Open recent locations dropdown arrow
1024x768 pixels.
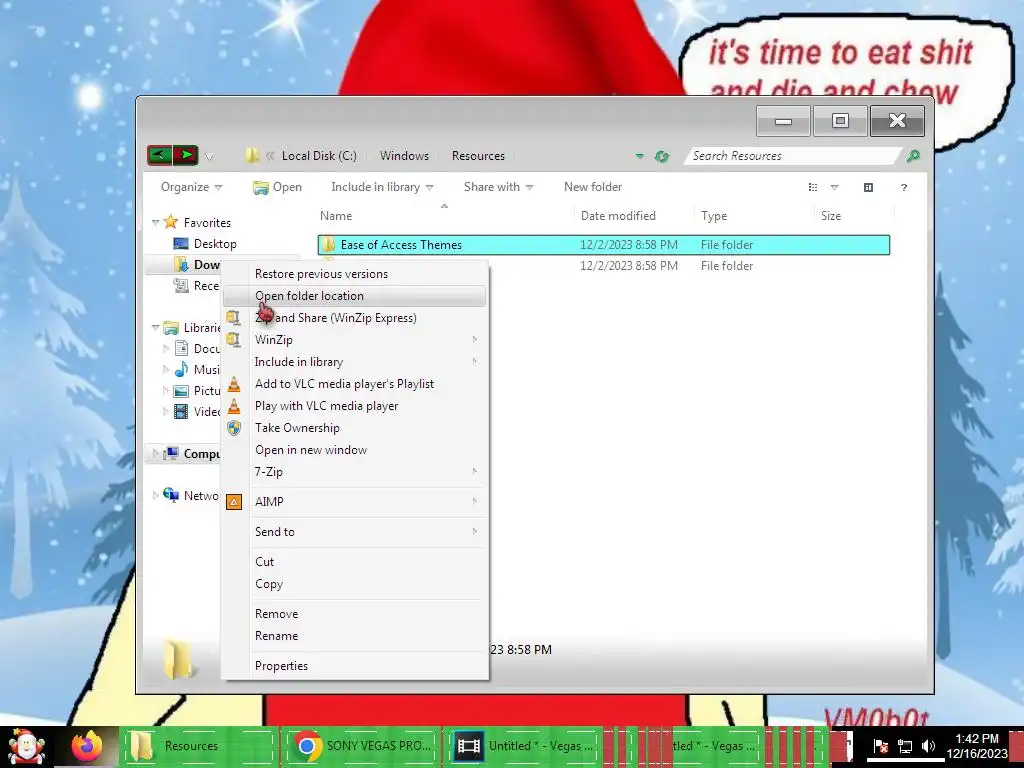[210, 156]
